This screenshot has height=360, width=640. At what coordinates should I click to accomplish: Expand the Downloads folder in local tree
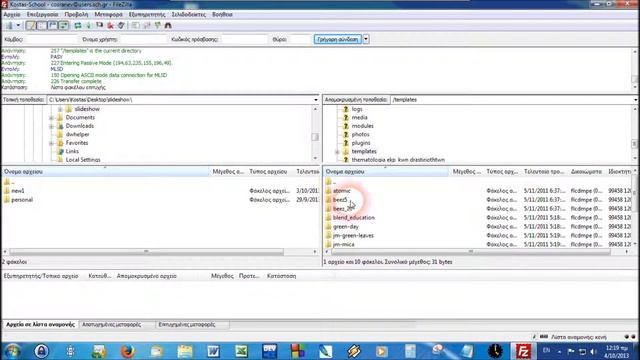pos(51,126)
